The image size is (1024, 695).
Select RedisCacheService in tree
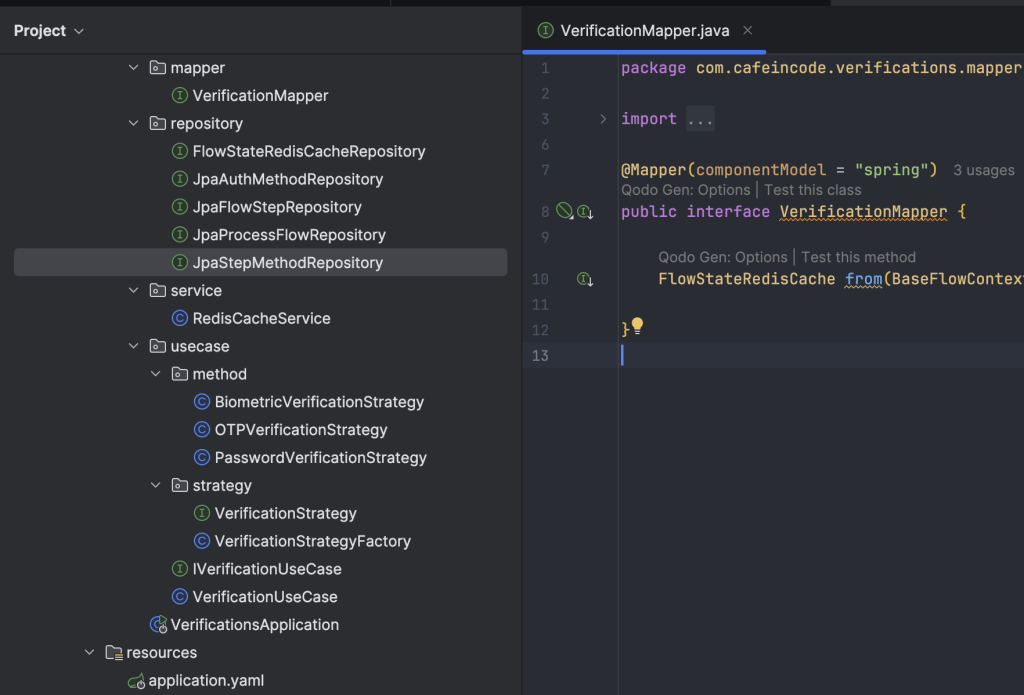click(260, 318)
